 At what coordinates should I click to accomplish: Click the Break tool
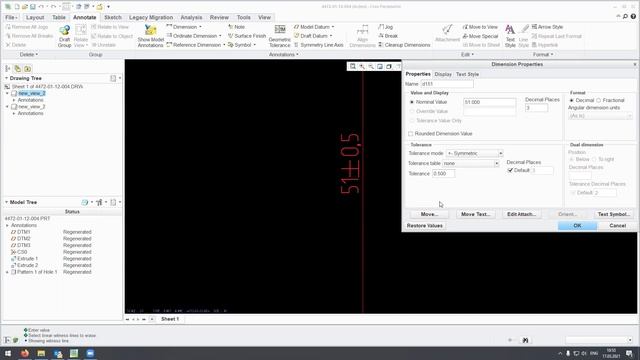click(x=387, y=36)
